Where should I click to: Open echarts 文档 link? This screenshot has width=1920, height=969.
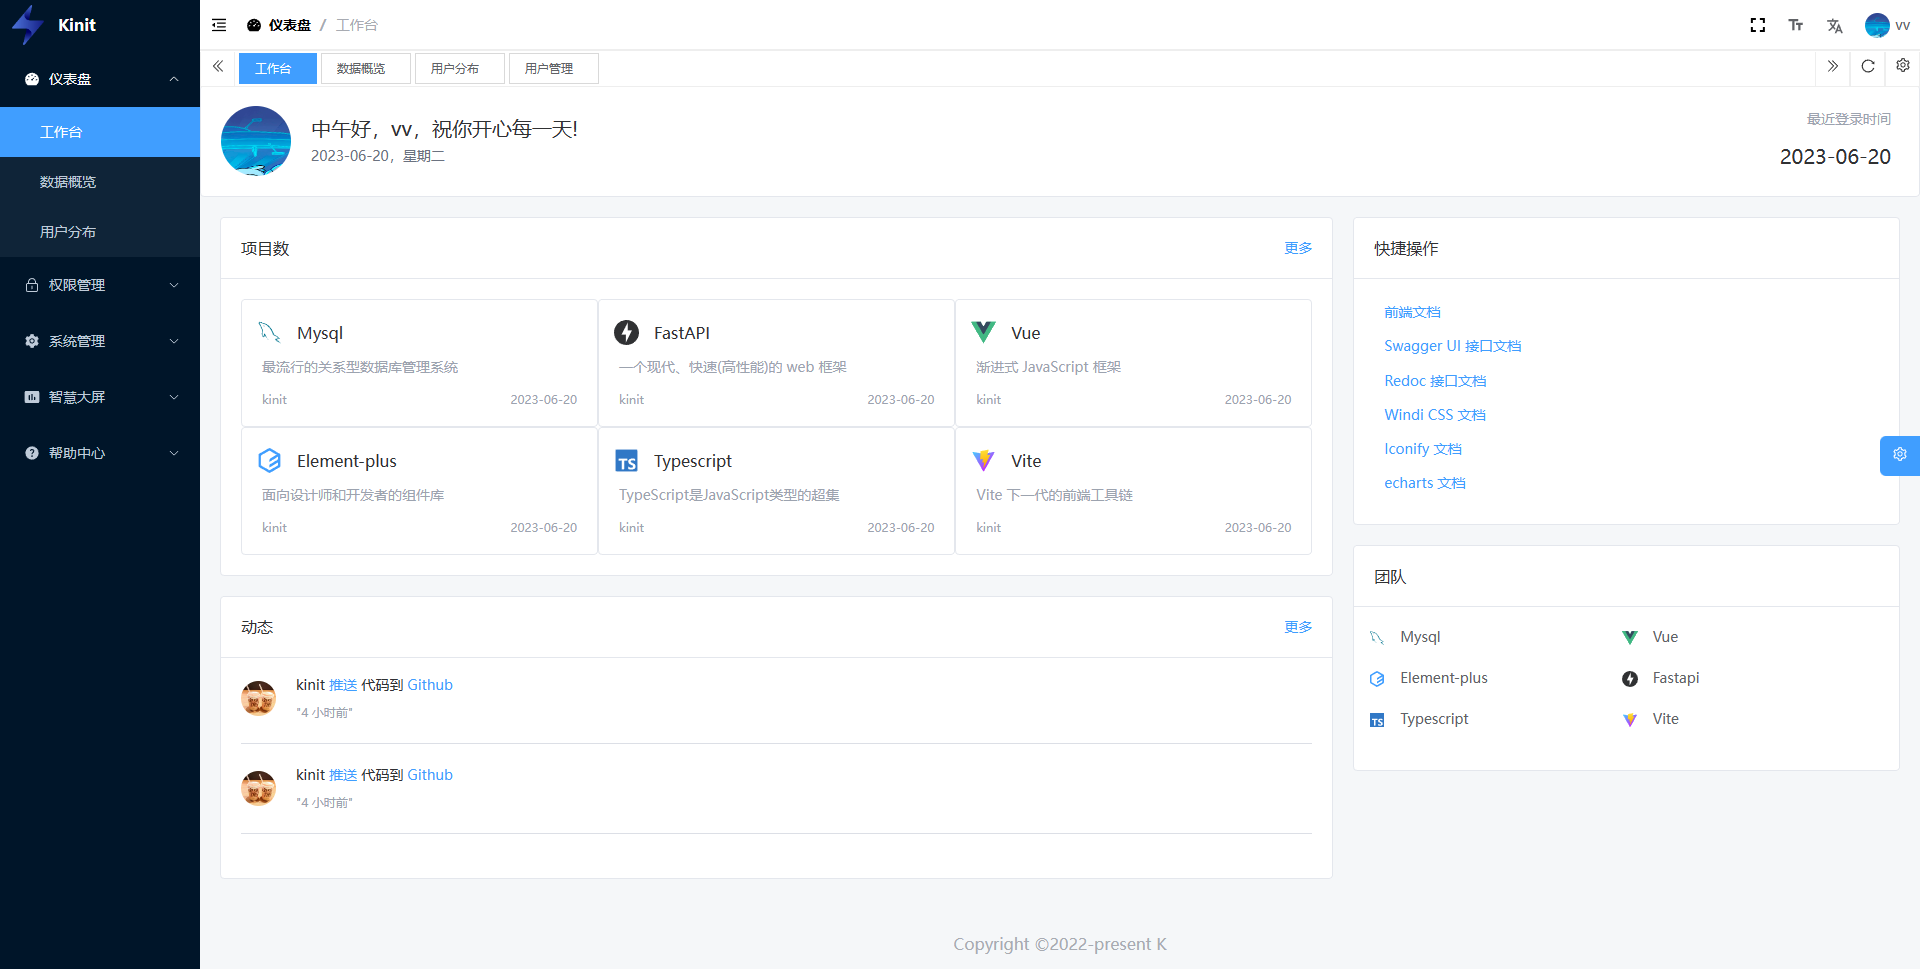click(1425, 483)
